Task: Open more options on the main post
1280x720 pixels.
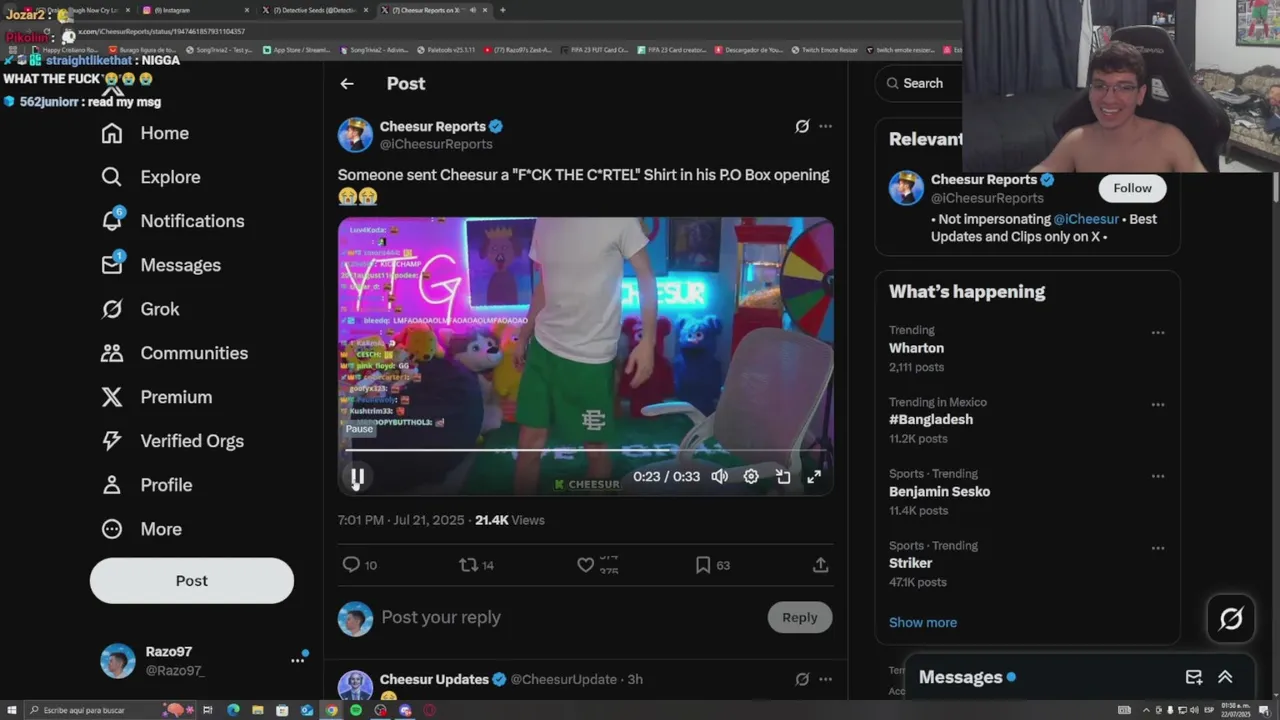Action: tap(825, 126)
